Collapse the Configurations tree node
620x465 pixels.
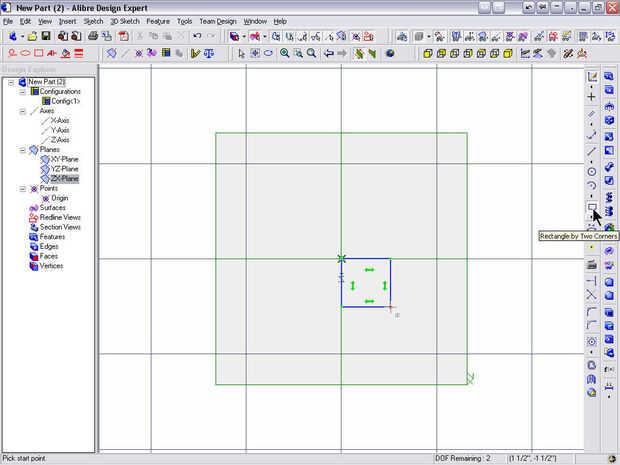pyautogui.click(x=23, y=92)
